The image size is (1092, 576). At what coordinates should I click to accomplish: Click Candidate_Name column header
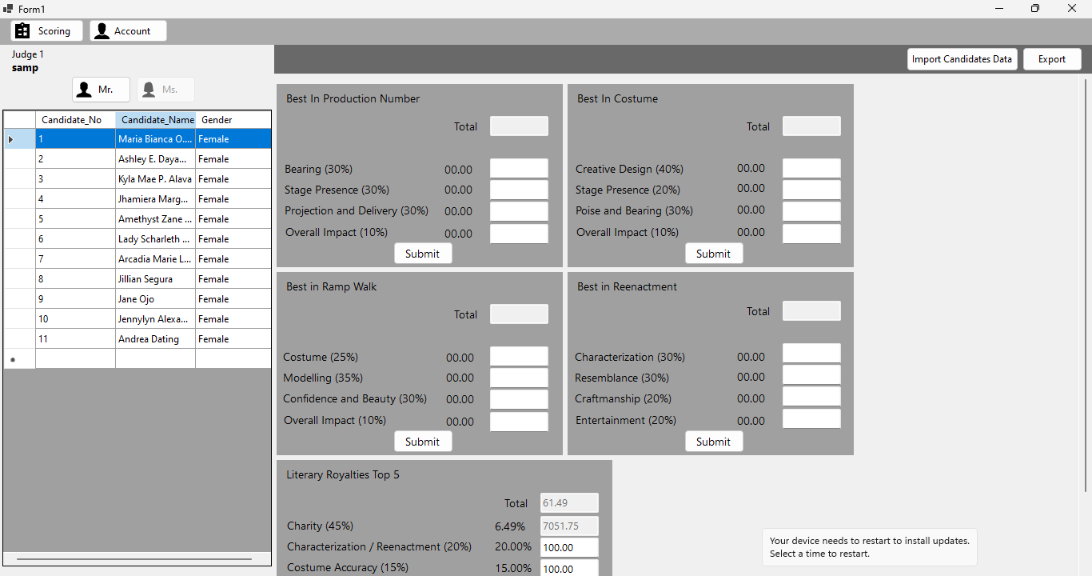(x=156, y=120)
